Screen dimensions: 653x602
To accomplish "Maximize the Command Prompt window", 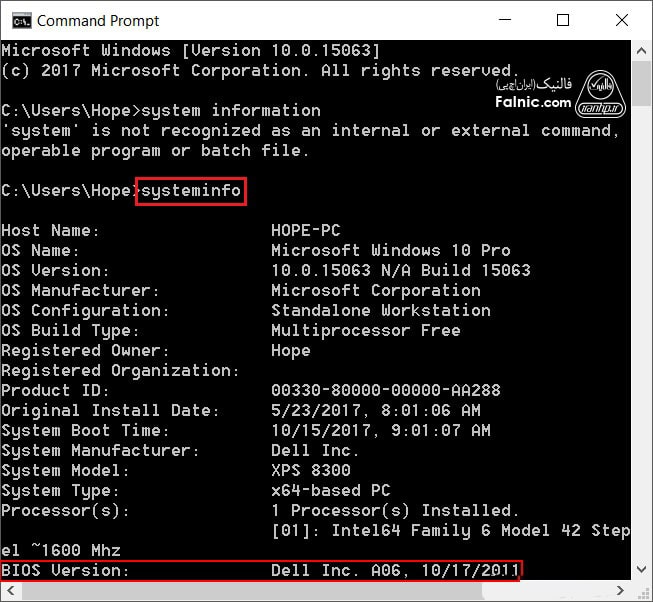I will 563,20.
